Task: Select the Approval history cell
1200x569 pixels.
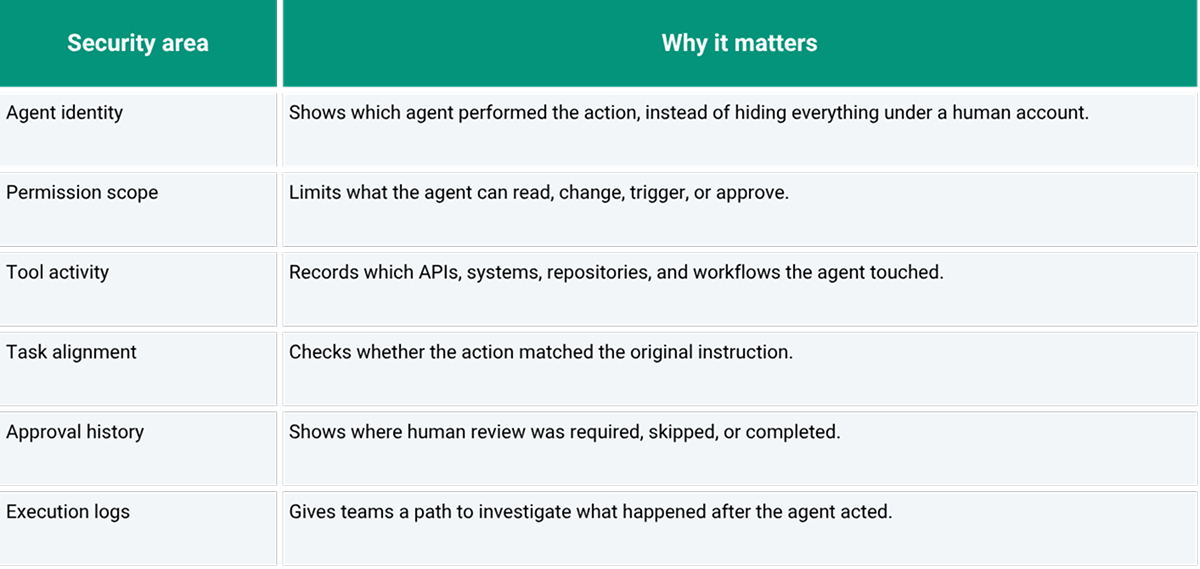Action: 138,449
